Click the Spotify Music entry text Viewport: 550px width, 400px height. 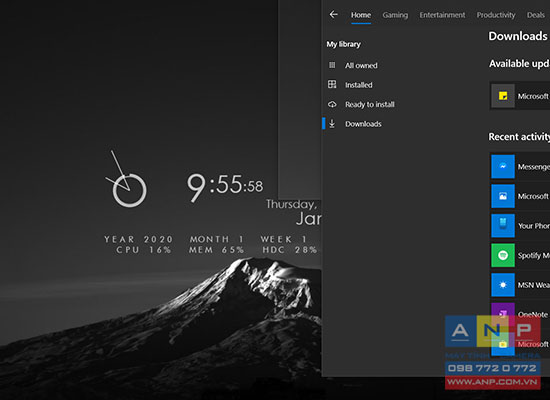tap(534, 255)
